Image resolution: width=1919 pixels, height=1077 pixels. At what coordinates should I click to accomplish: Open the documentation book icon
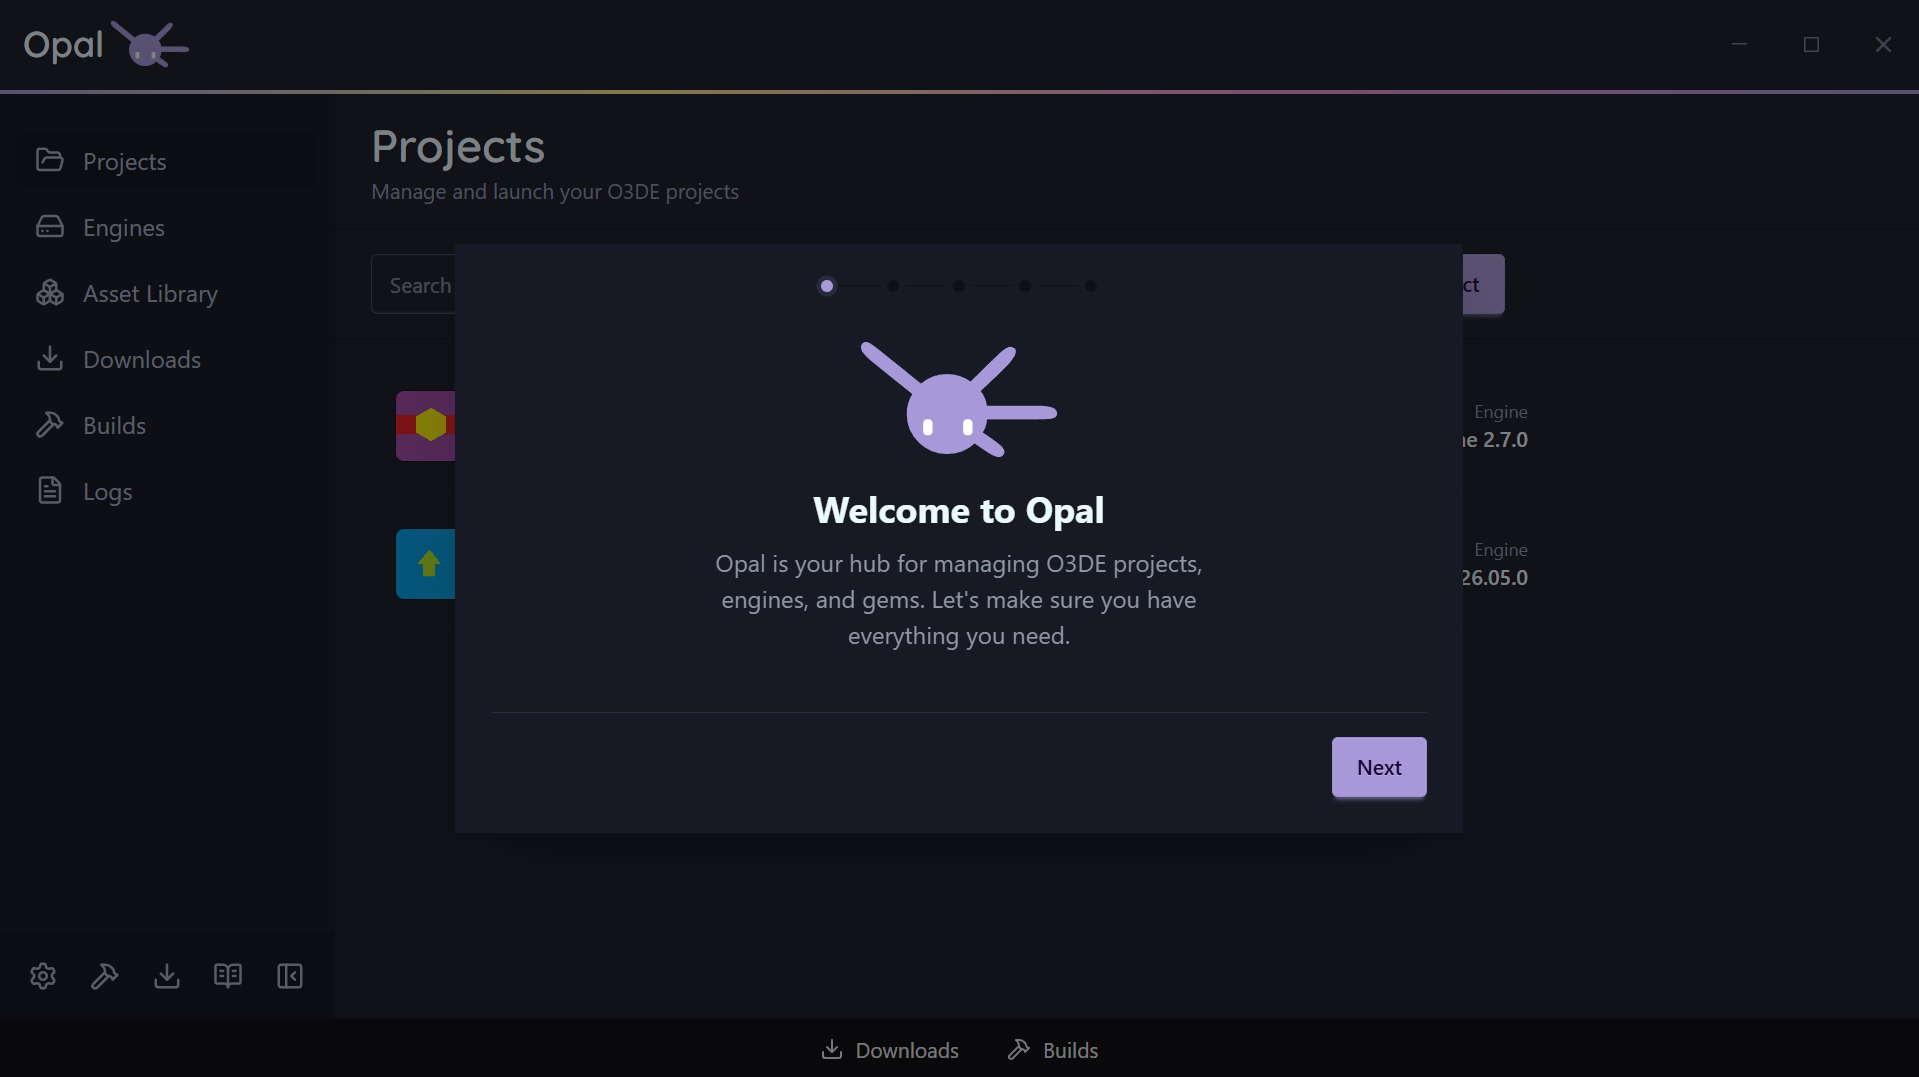click(x=228, y=976)
